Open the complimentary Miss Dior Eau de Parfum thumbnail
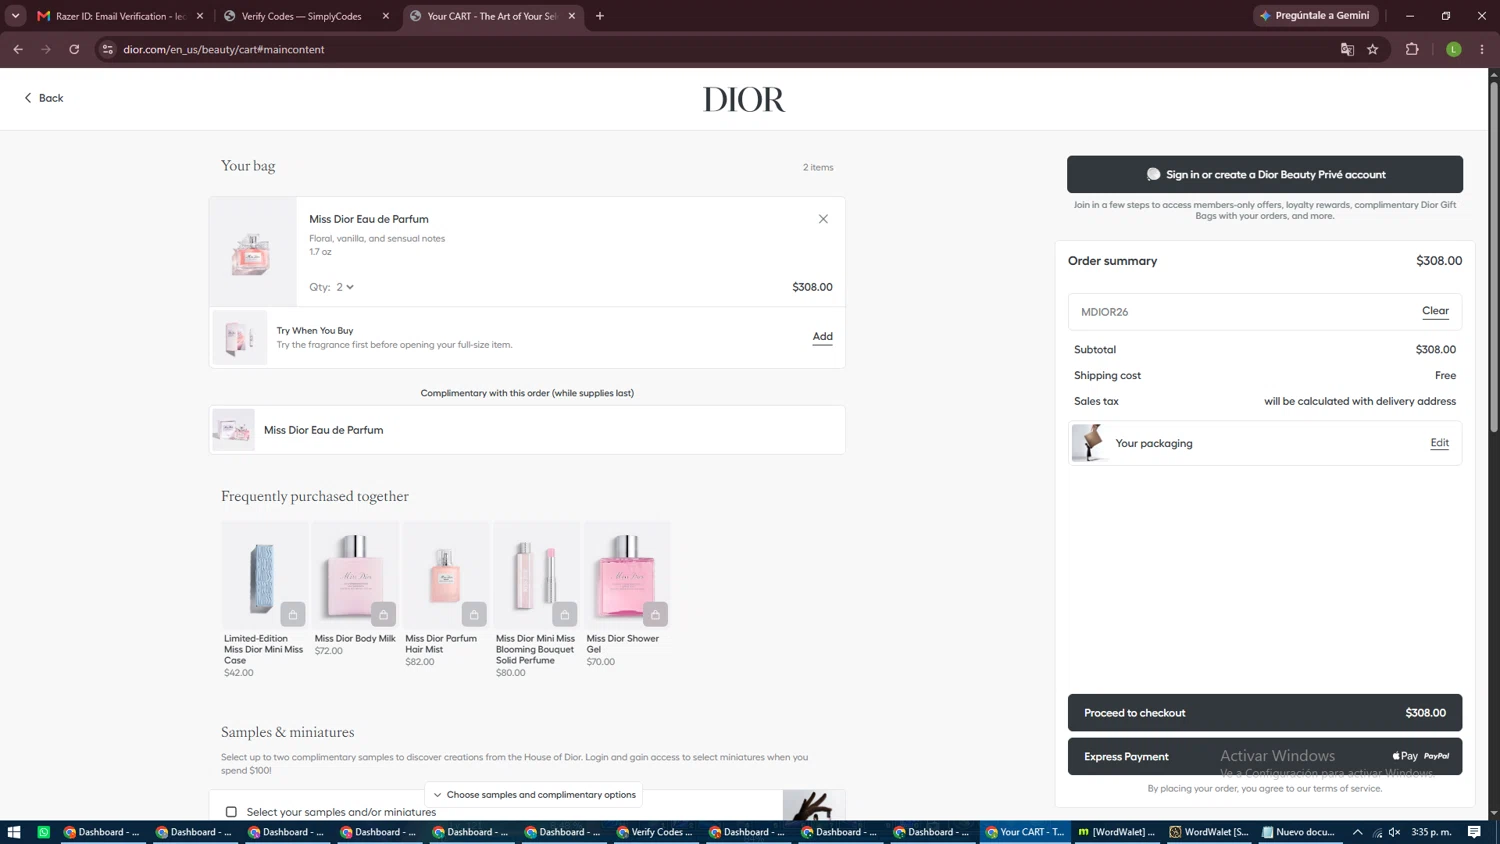 point(233,430)
